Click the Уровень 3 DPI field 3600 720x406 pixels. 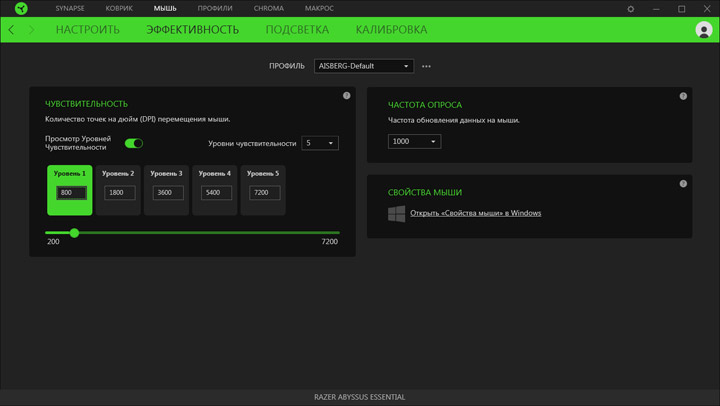click(168, 192)
